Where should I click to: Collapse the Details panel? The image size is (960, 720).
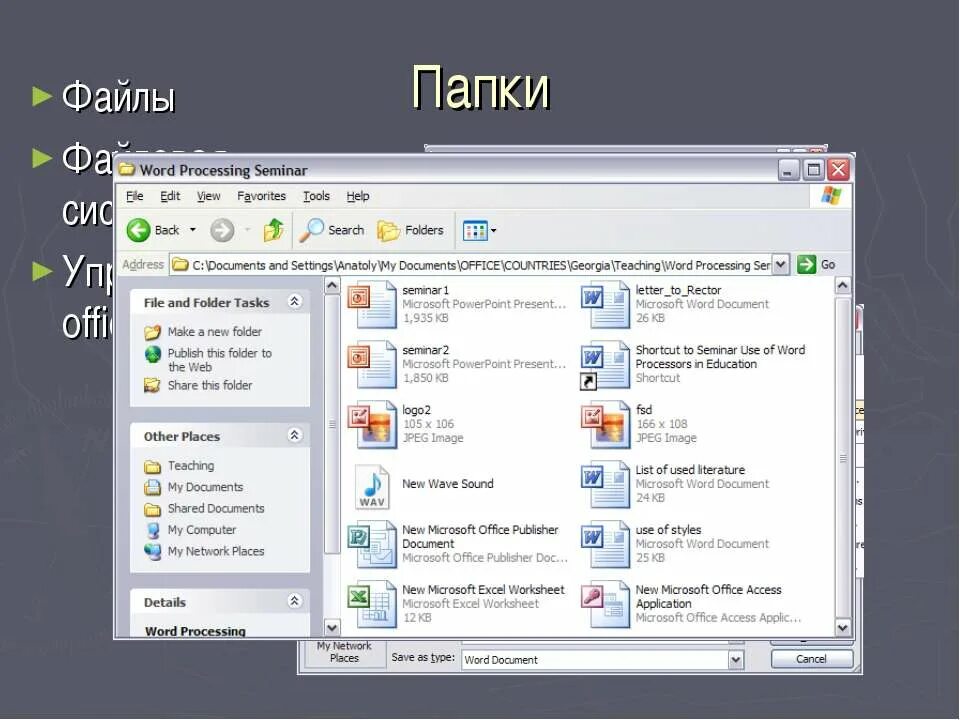click(294, 601)
